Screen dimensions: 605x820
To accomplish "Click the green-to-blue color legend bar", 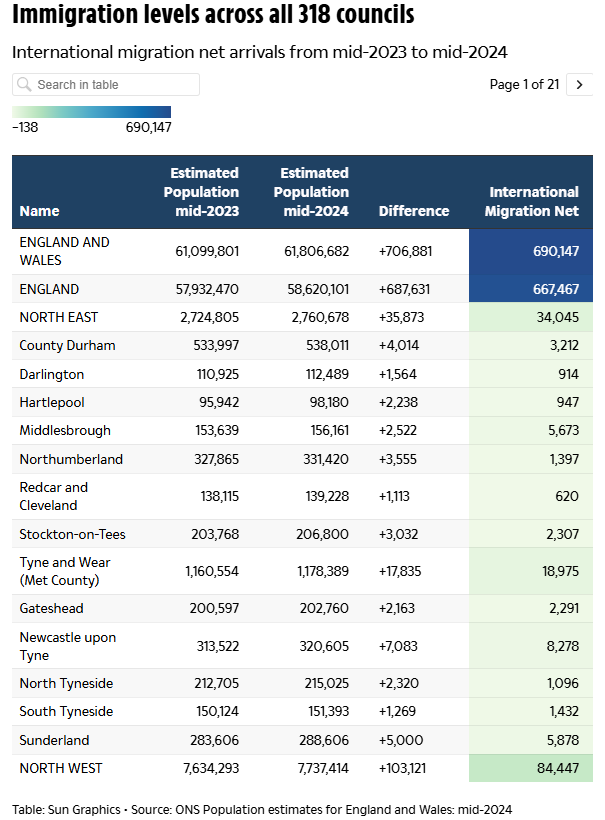I will pyautogui.click(x=92, y=112).
